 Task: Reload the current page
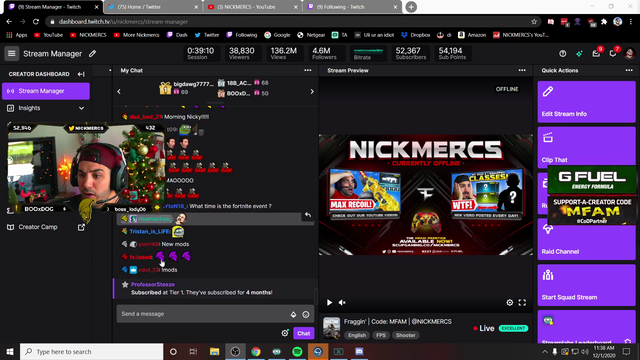coord(36,22)
